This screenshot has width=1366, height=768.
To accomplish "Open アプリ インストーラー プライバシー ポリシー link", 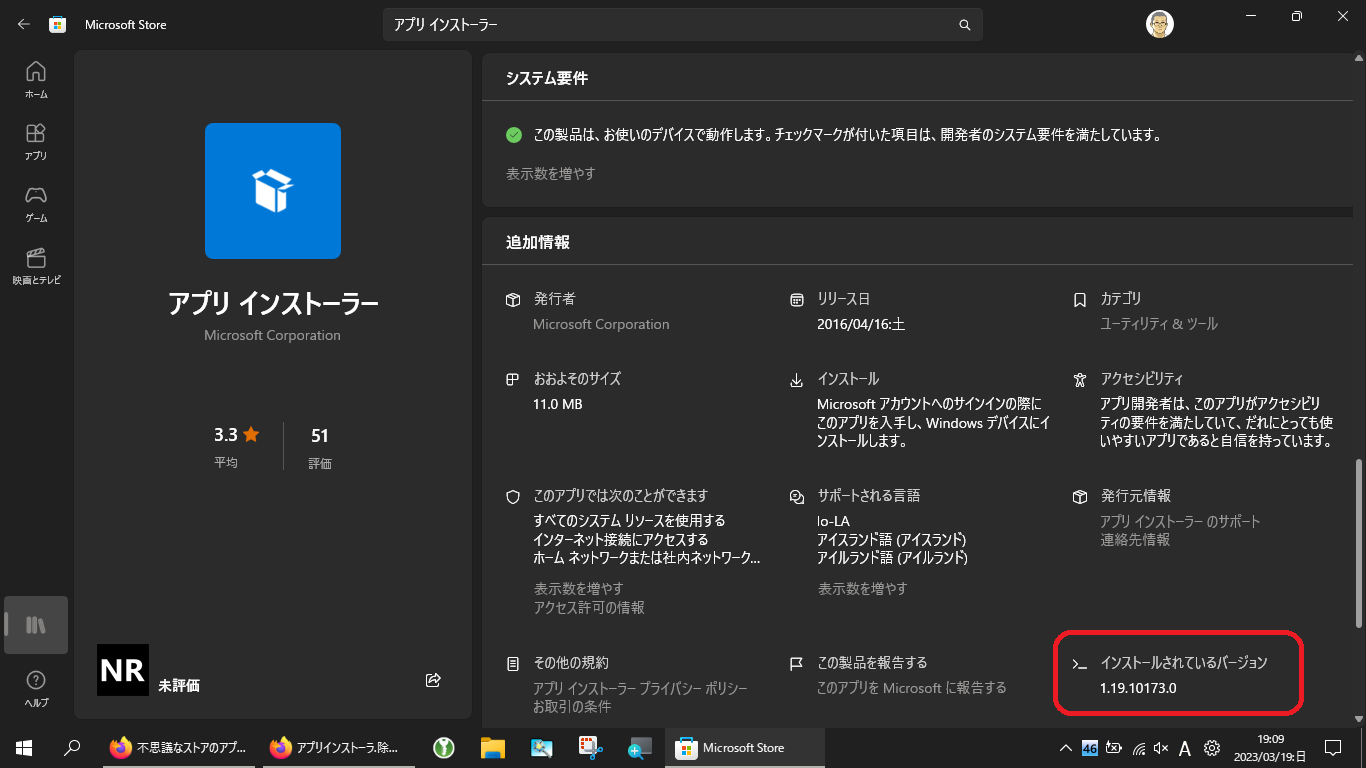I will coord(640,689).
